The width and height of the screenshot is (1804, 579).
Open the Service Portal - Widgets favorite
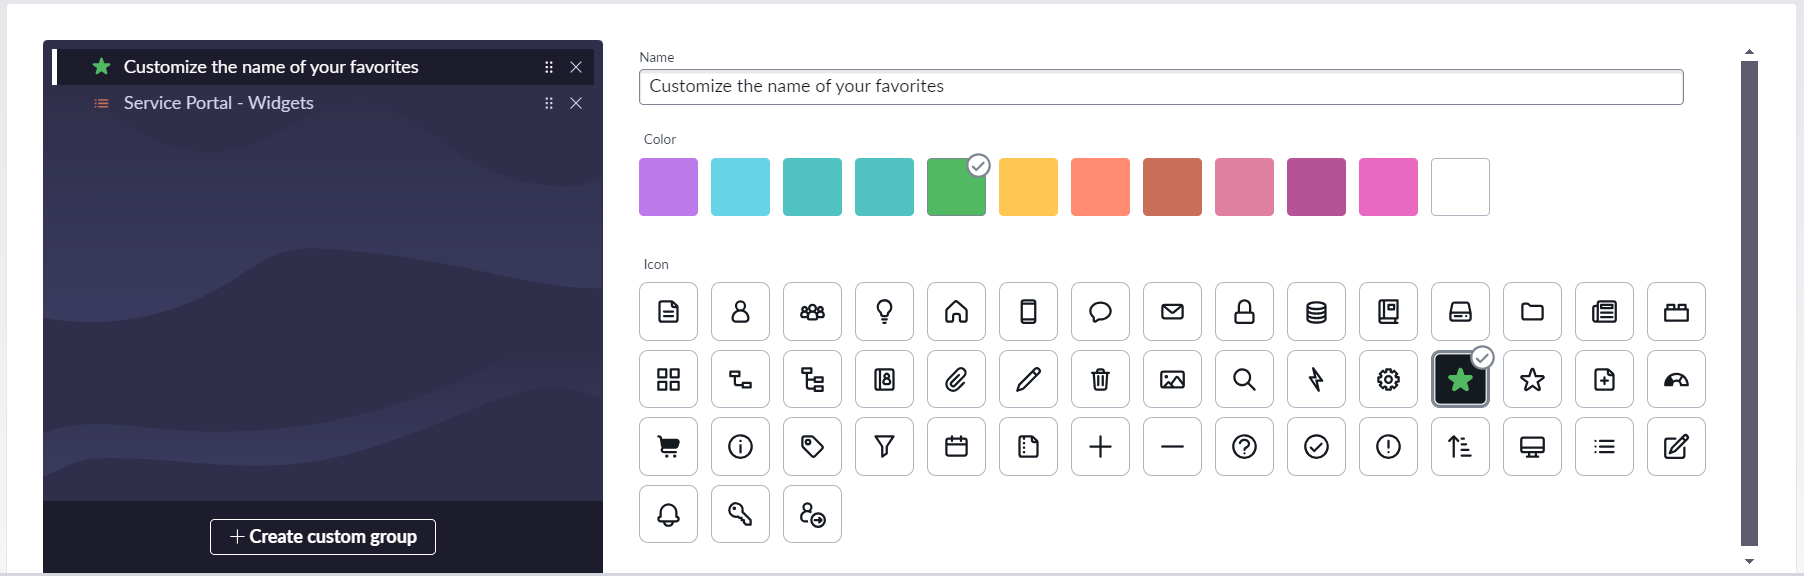point(218,103)
